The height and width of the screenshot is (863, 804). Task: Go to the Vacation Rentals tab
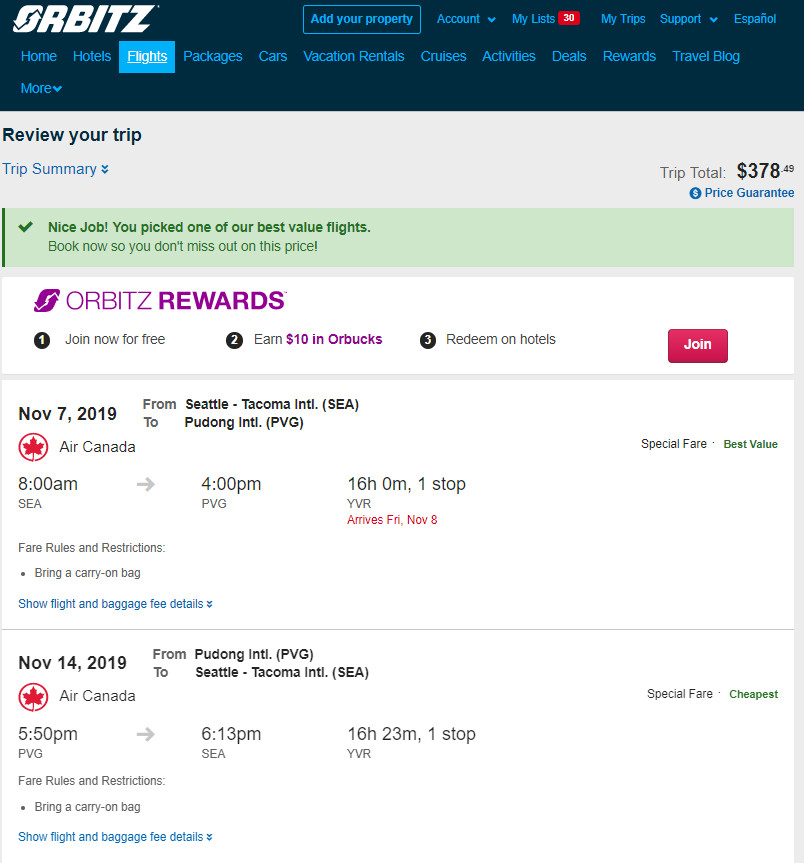click(354, 56)
